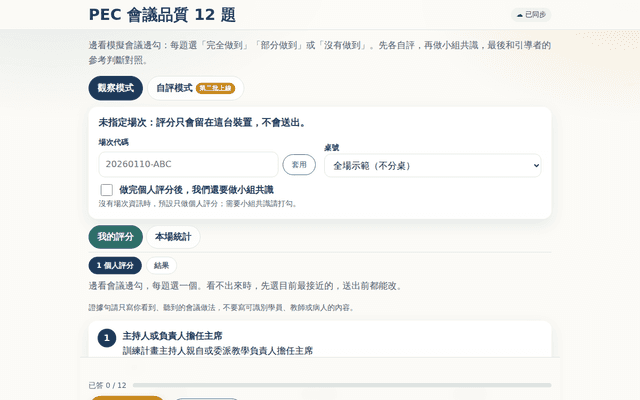Click the label 做完個人評分後，我們還要做小組共識
This screenshot has width=640, height=400.
pyautogui.click(x=196, y=190)
